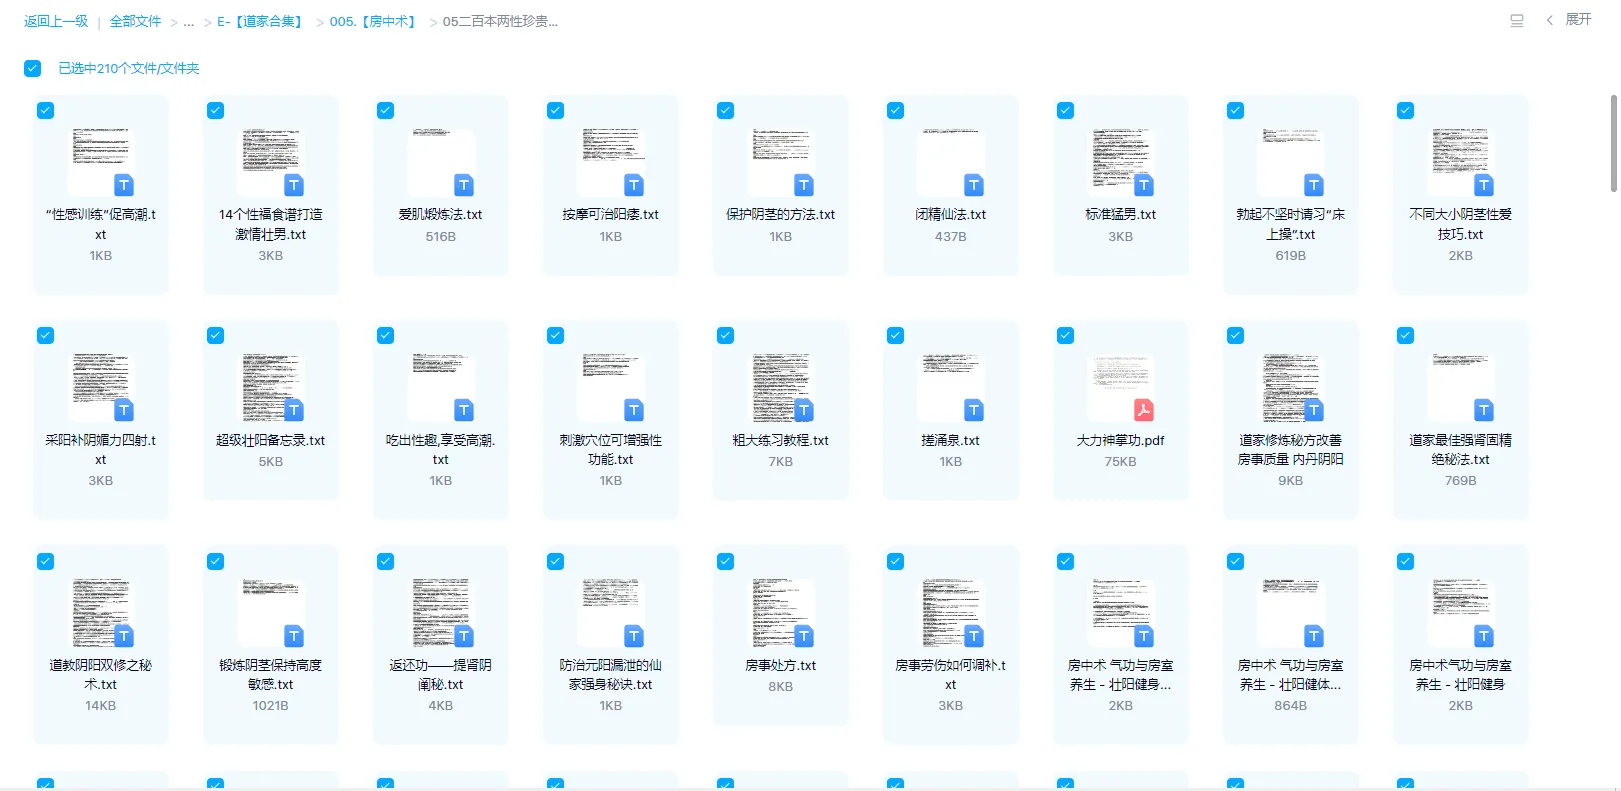Image resolution: width=1621 pixels, height=791 pixels.
Task: Open the 闭精仙法.txt file icon
Action: pos(950,162)
